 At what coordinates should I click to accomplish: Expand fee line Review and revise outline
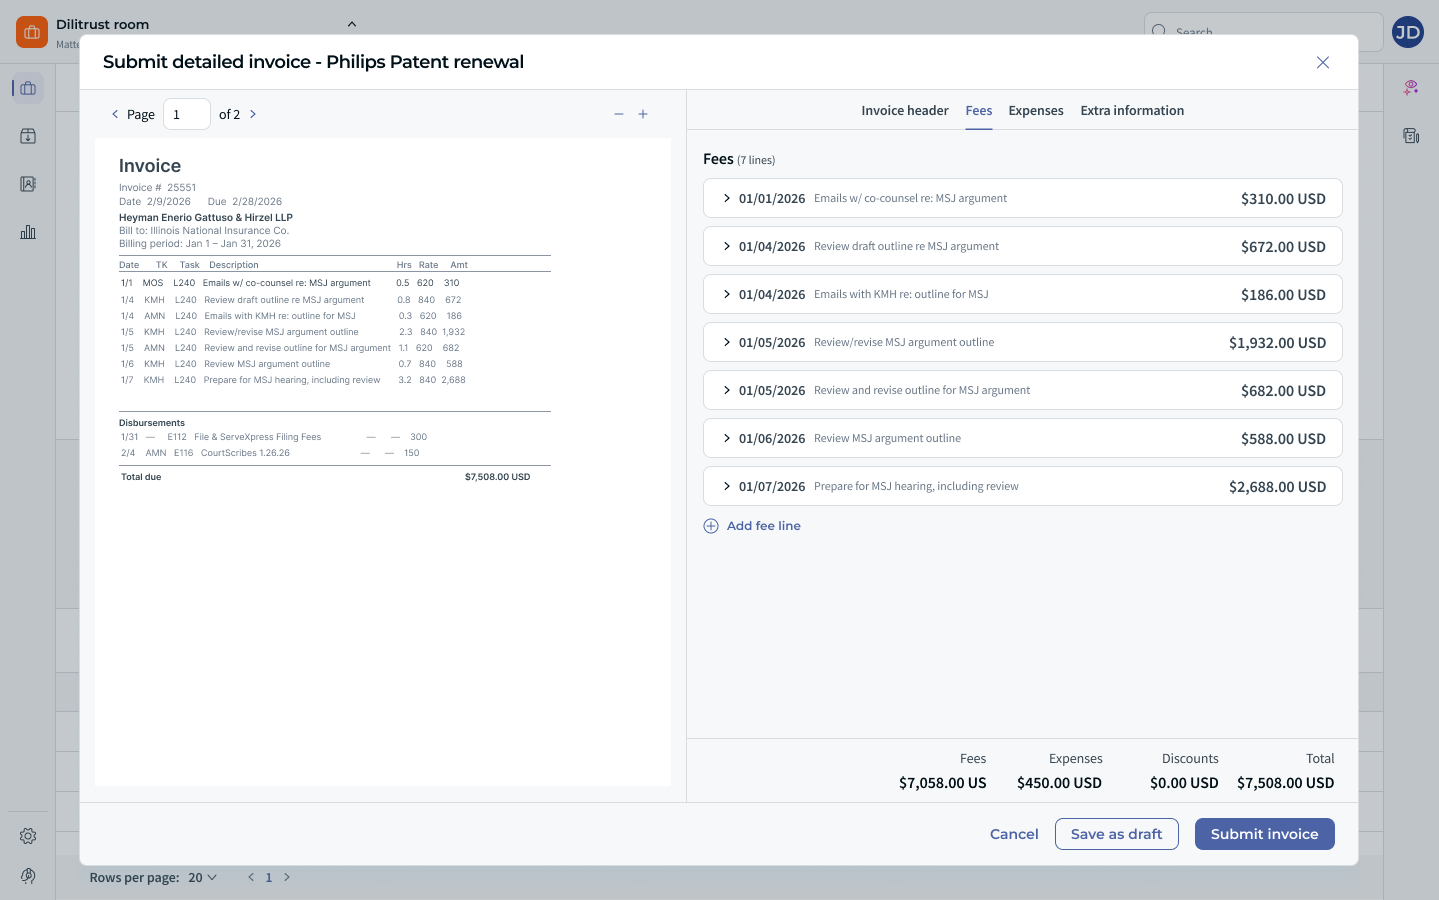coord(727,390)
